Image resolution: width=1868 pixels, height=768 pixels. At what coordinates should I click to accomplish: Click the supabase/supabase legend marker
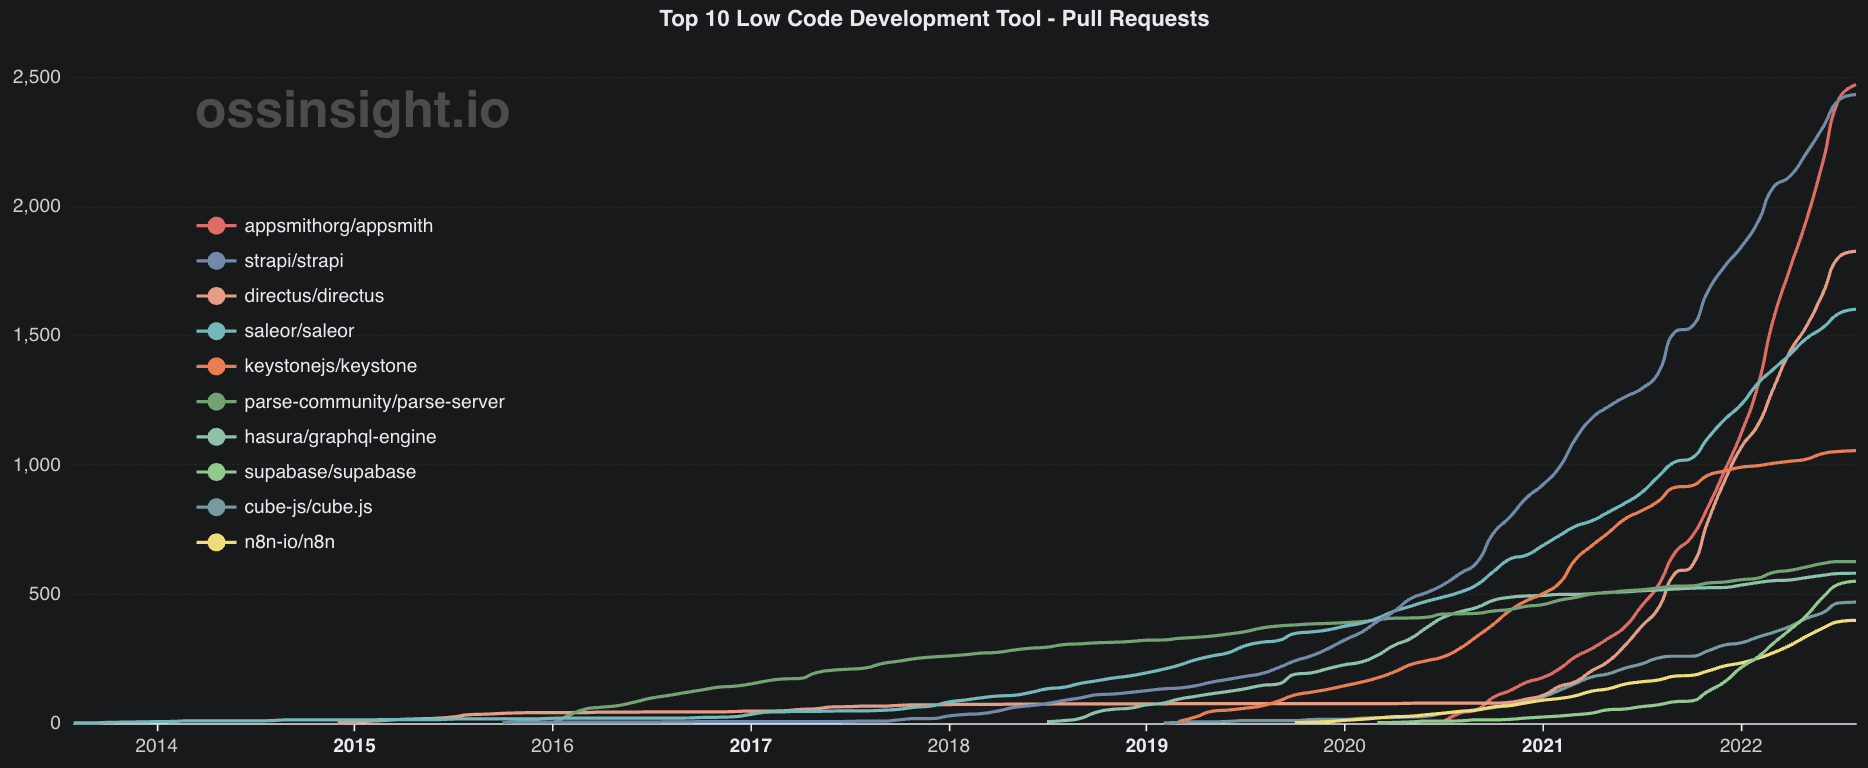(217, 472)
